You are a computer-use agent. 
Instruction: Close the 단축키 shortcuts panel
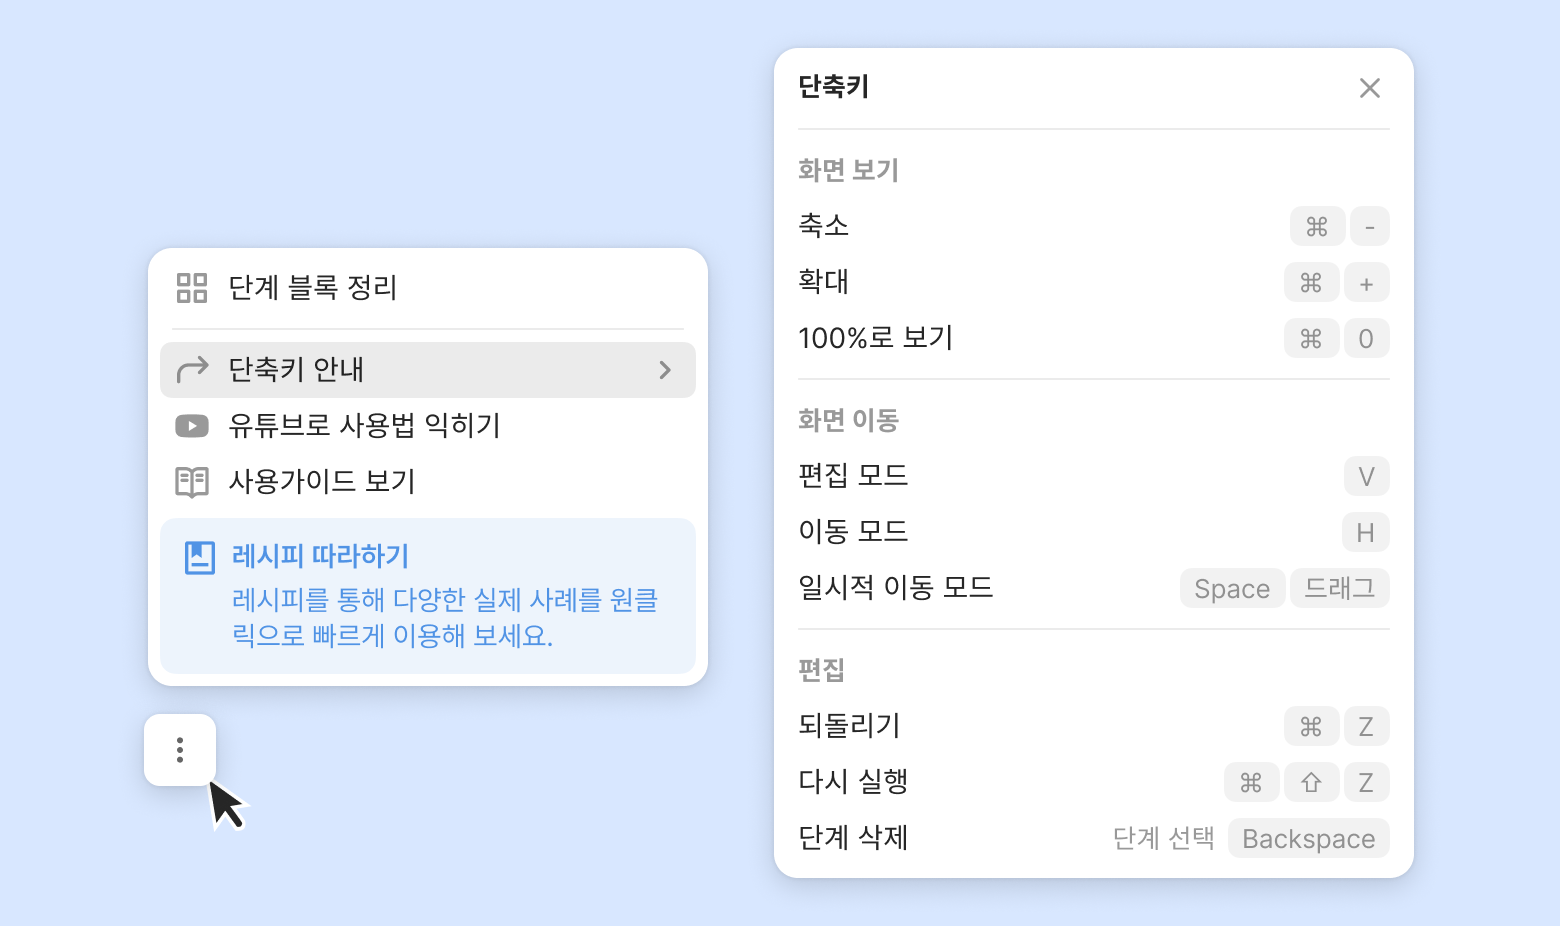[1370, 88]
